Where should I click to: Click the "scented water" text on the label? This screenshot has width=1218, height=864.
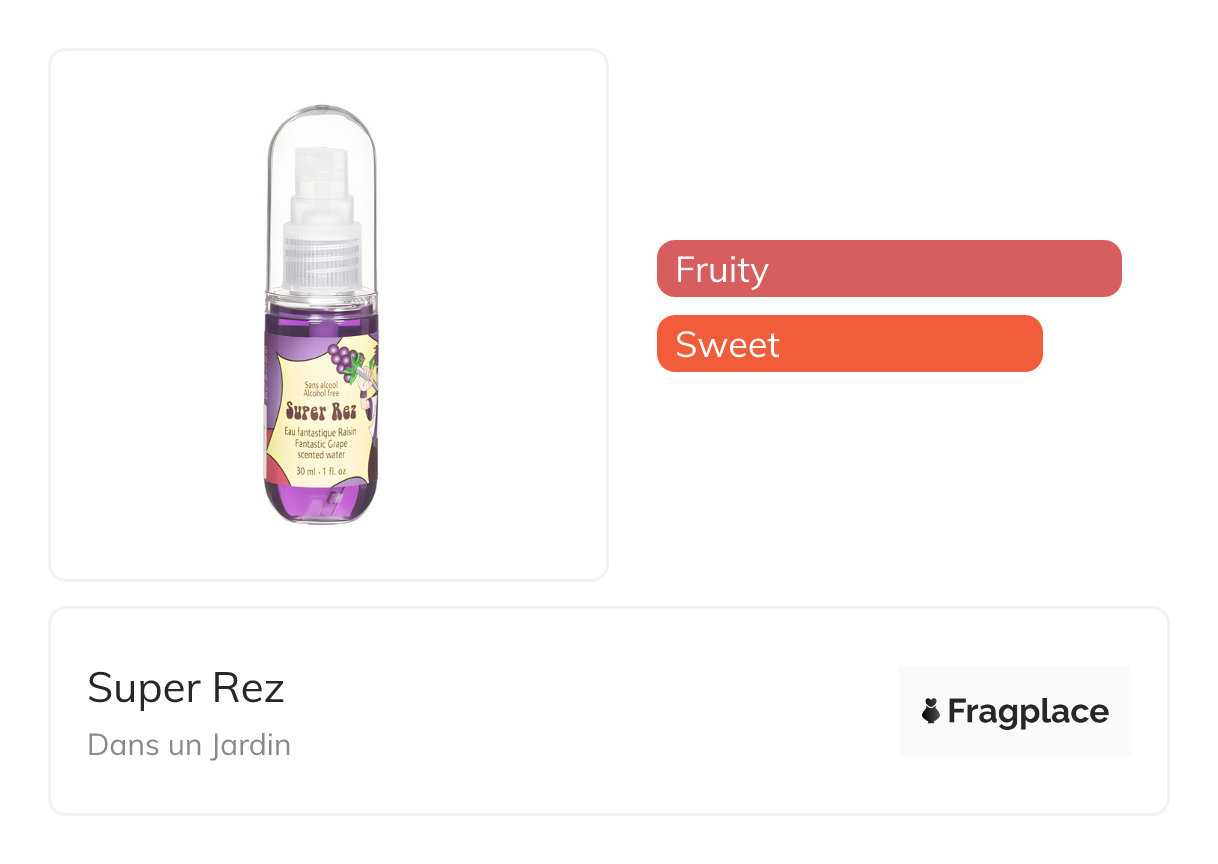[320, 454]
